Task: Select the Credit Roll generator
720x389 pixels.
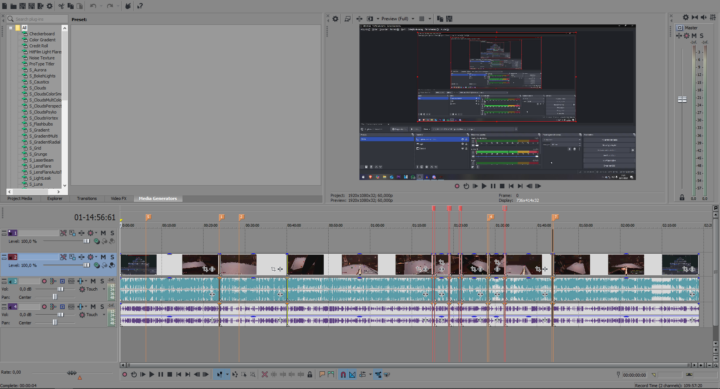Action: click(x=38, y=46)
